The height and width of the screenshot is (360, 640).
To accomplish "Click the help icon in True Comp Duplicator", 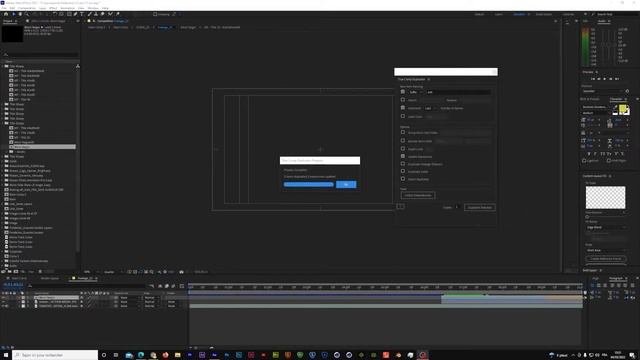I will tap(400, 207).
